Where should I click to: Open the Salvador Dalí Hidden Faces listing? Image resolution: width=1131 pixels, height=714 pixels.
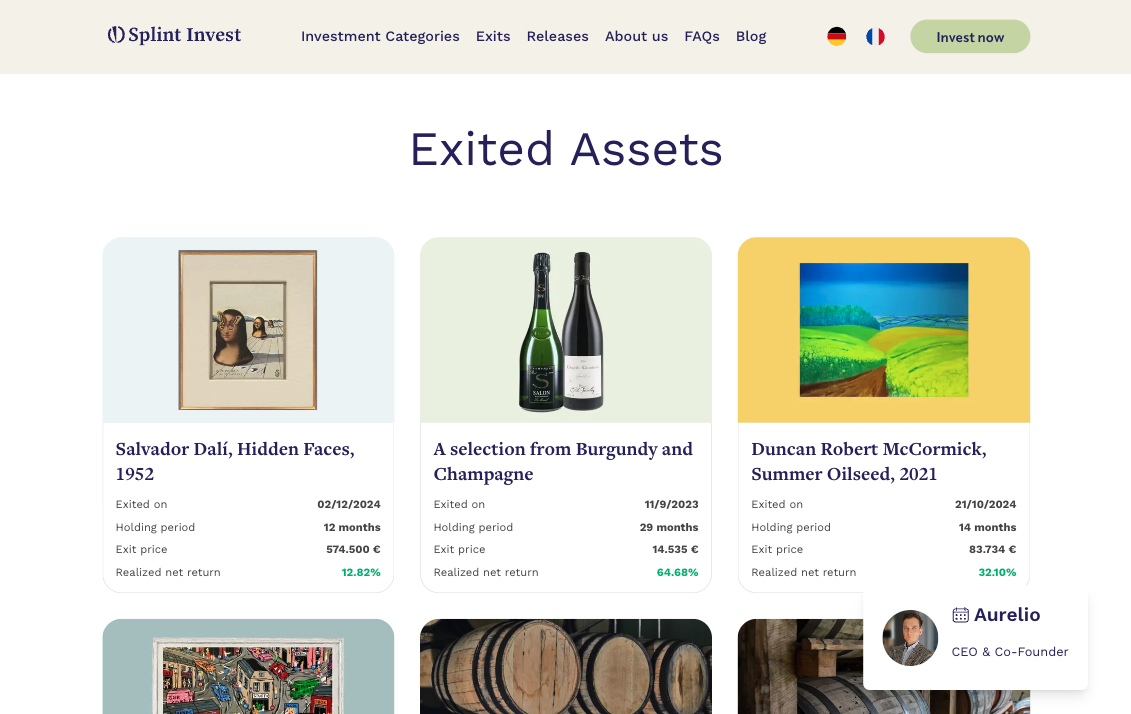point(236,461)
